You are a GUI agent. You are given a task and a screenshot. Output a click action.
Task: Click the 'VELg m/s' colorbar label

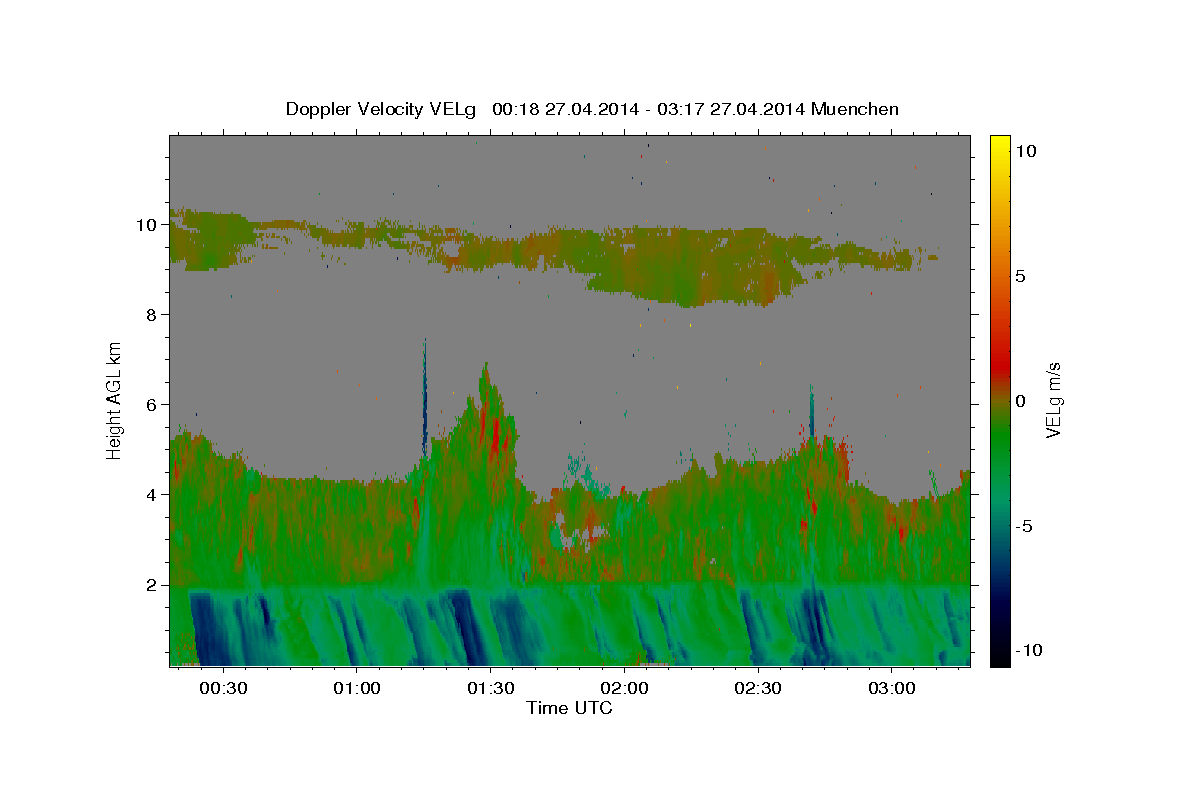pyautogui.click(x=1053, y=401)
